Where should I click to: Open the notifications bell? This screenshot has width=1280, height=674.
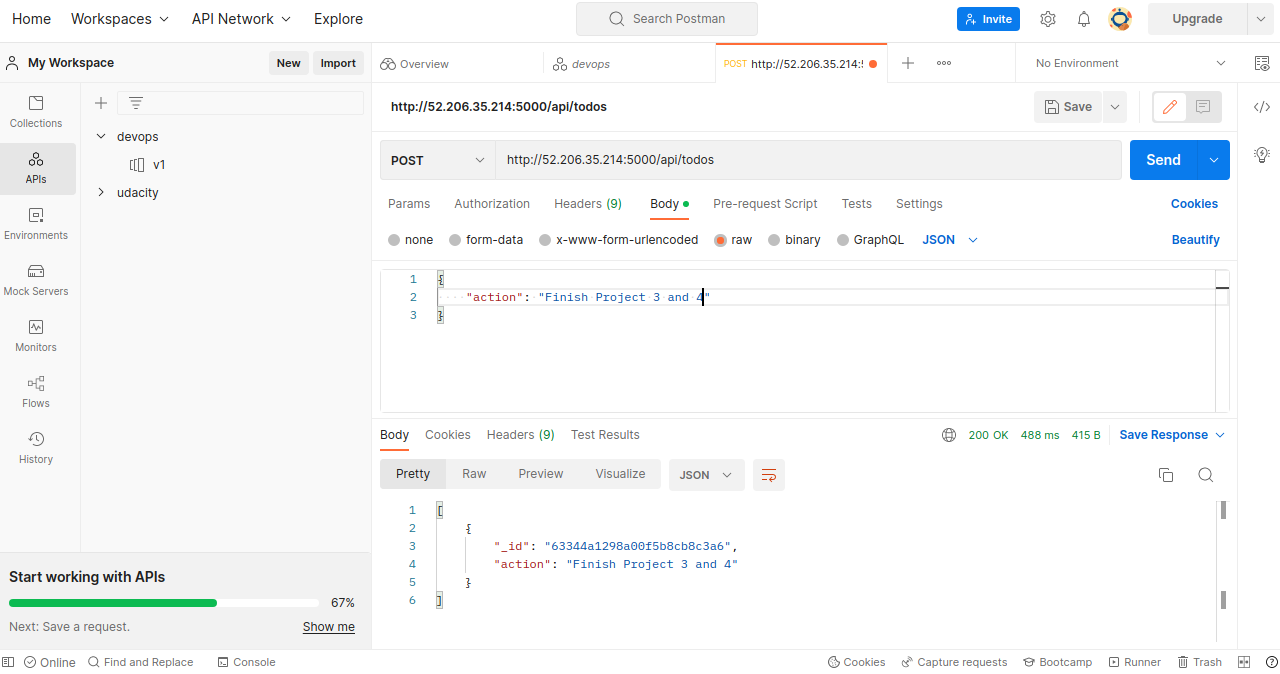[x=1084, y=19]
